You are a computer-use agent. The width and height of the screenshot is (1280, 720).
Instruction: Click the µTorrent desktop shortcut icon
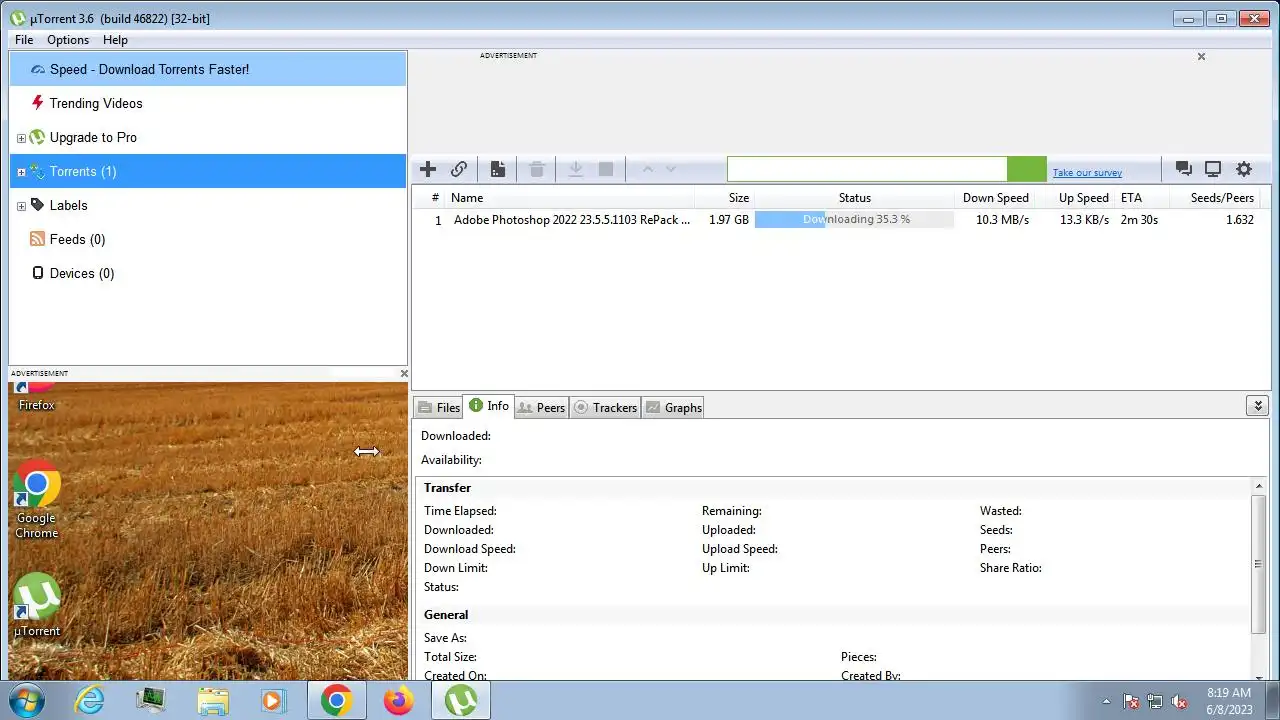(x=36, y=606)
